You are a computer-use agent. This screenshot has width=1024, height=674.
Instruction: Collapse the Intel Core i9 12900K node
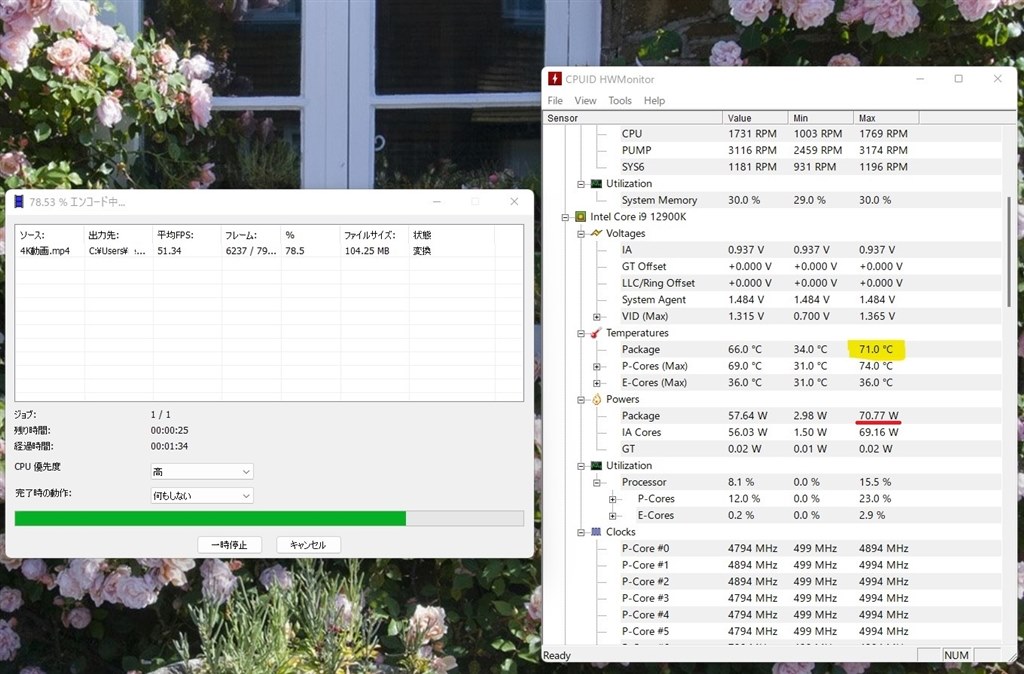click(x=565, y=217)
